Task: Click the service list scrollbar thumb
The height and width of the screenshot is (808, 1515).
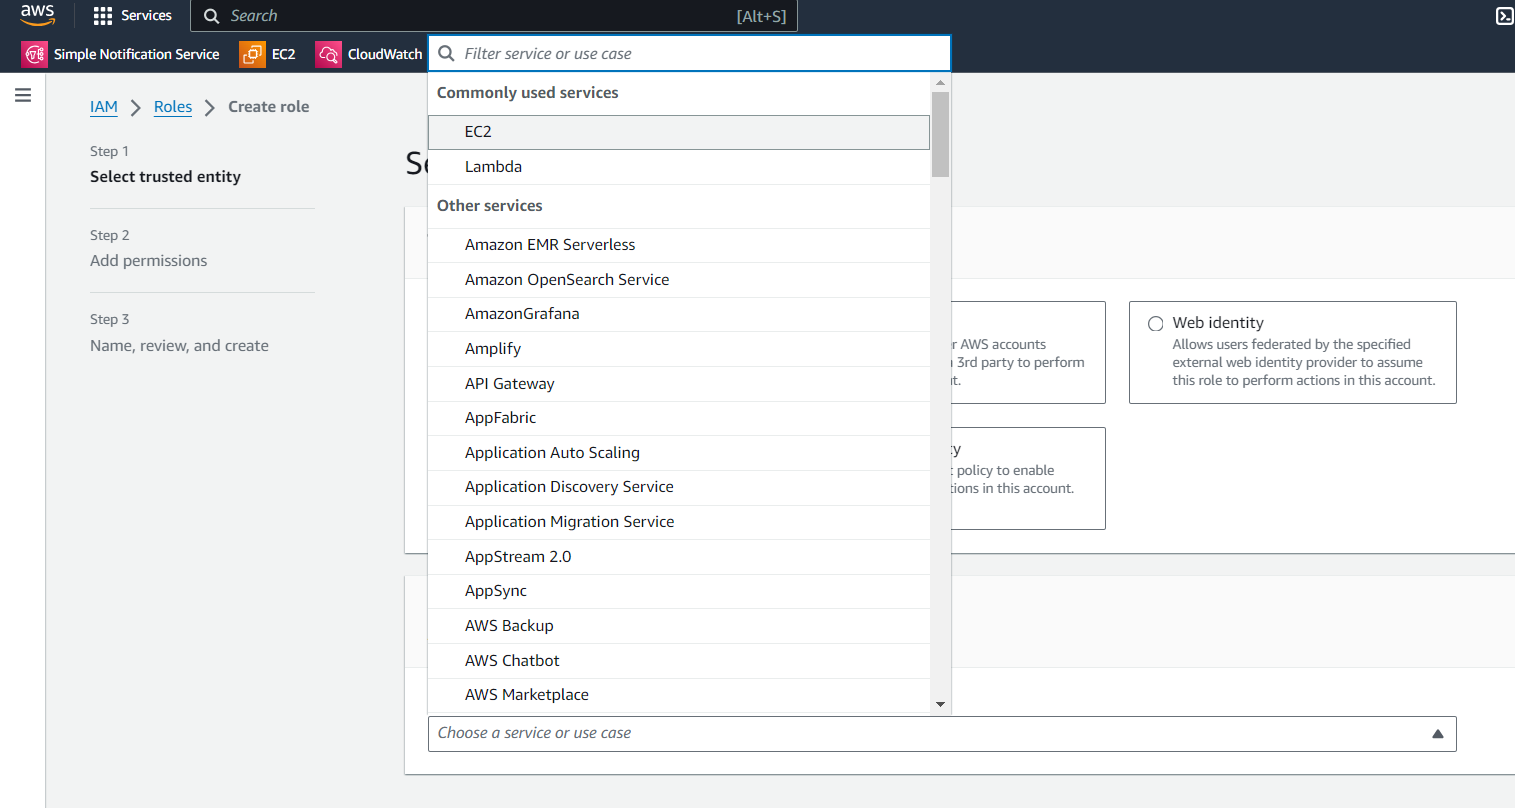Action: pos(940,134)
